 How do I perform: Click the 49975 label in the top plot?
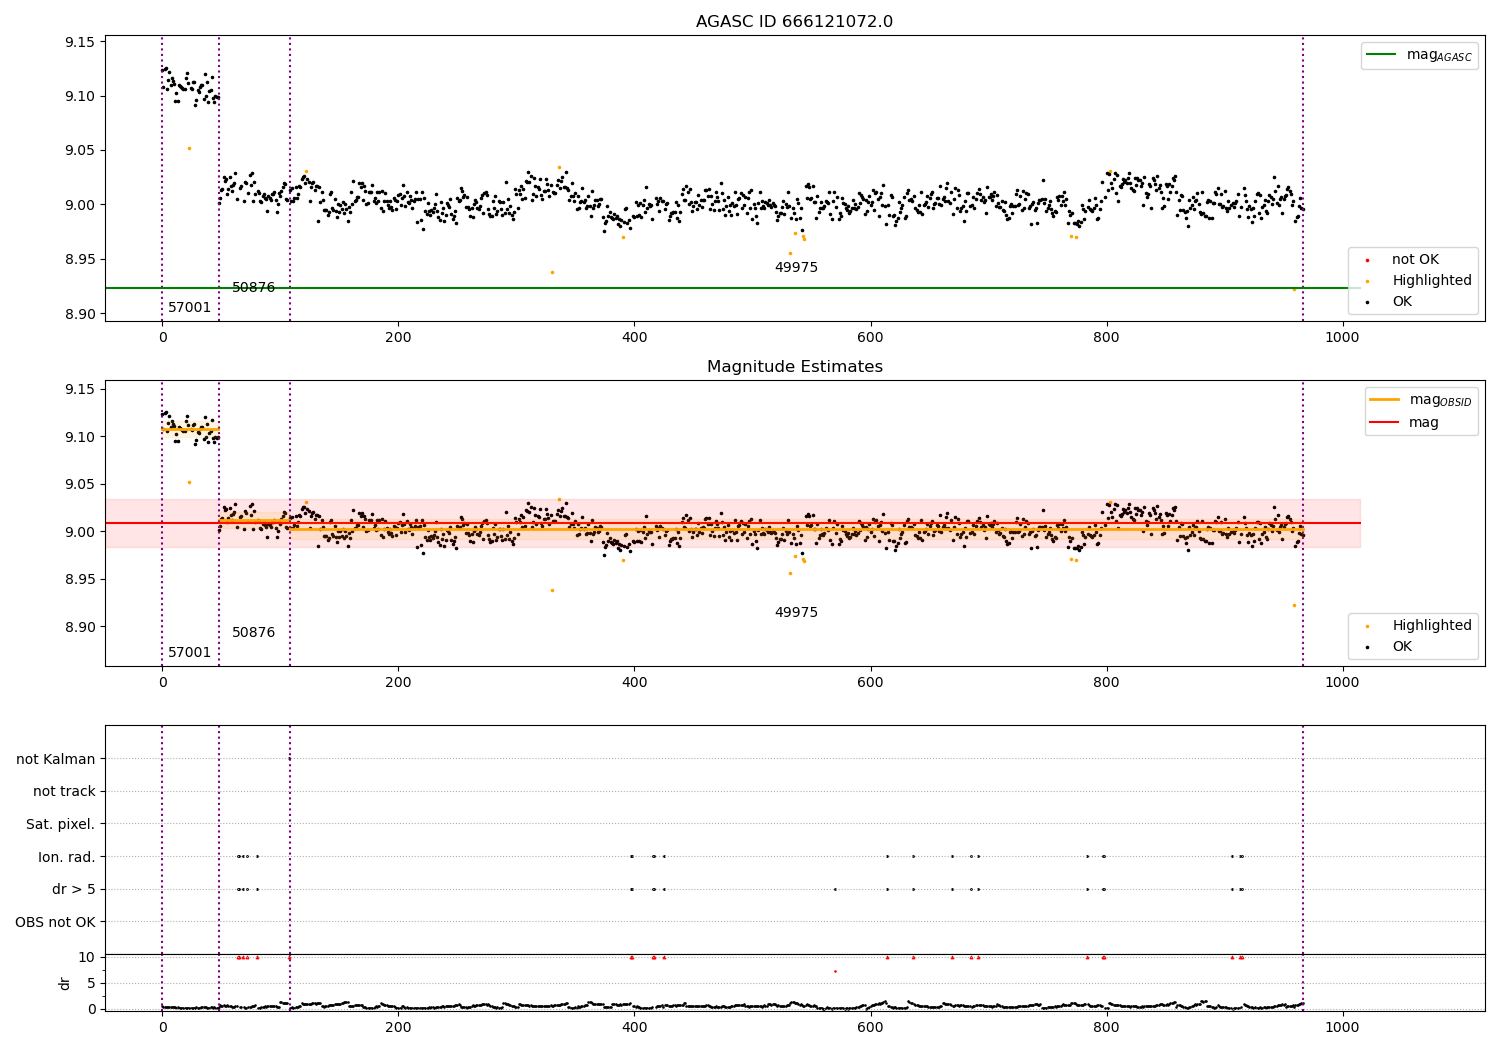pos(796,267)
